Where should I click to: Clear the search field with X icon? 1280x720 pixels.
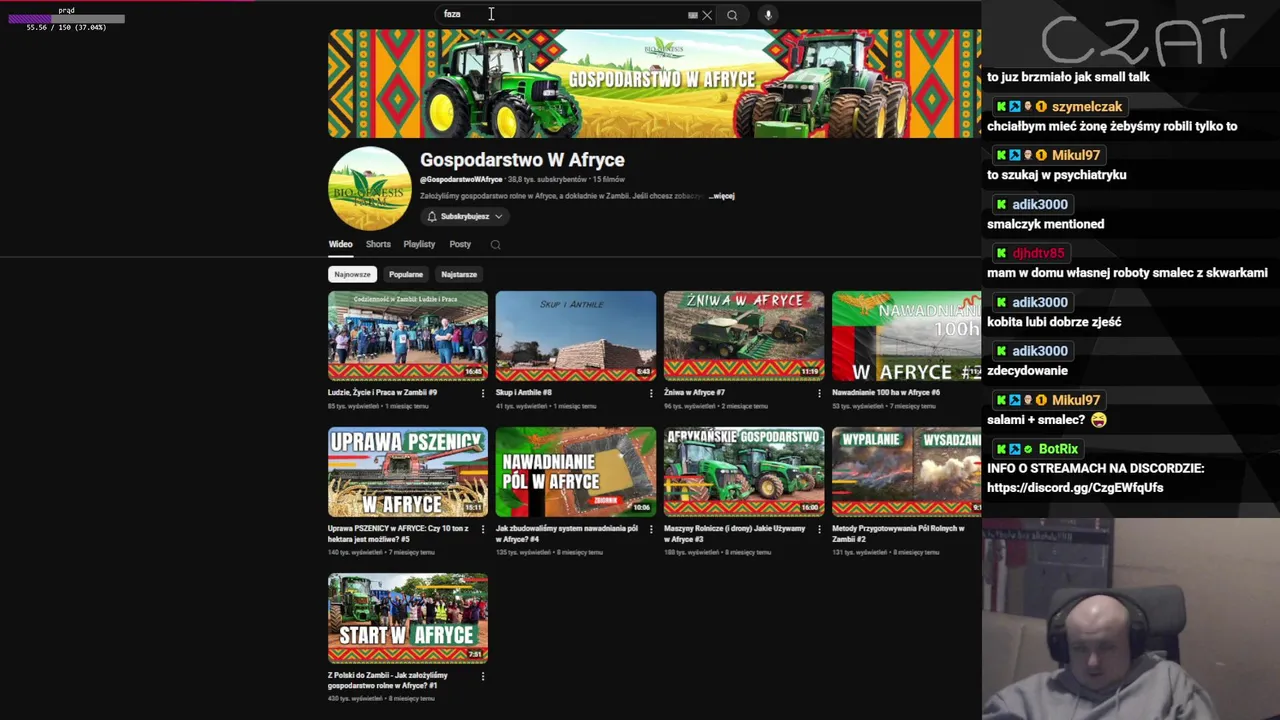[707, 15]
